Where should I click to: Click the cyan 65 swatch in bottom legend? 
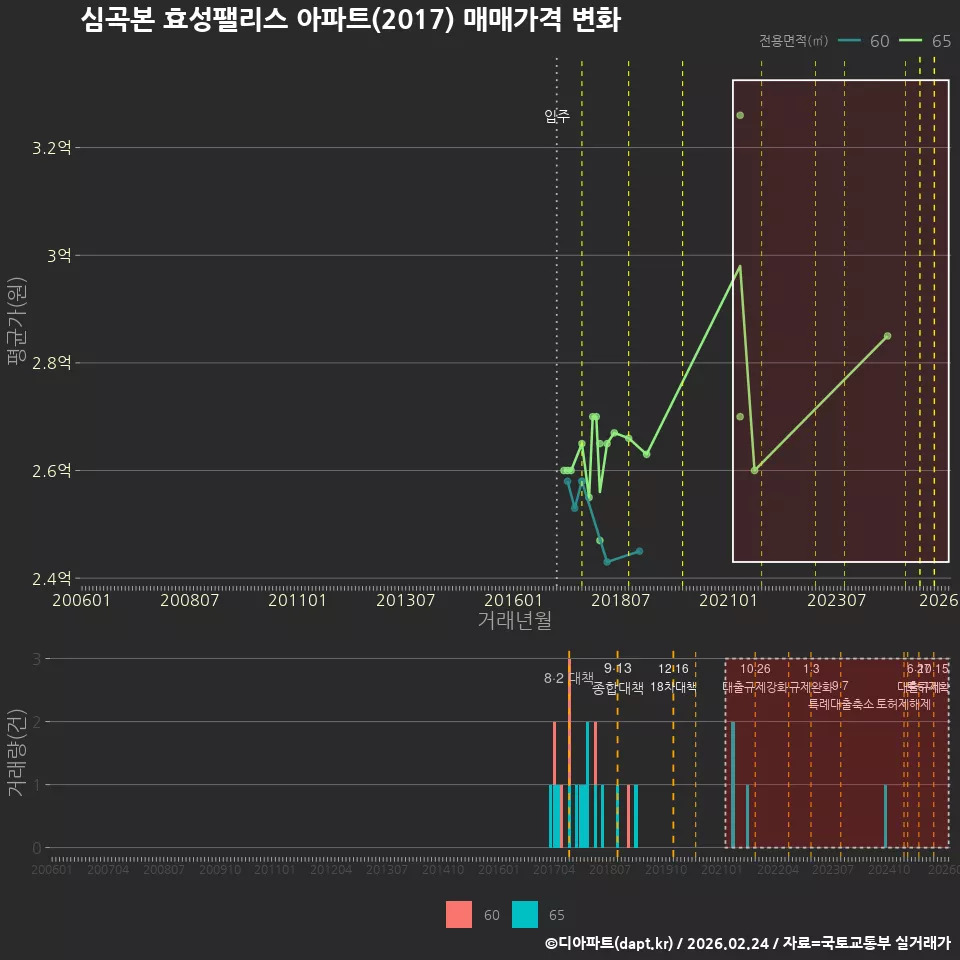coord(525,915)
